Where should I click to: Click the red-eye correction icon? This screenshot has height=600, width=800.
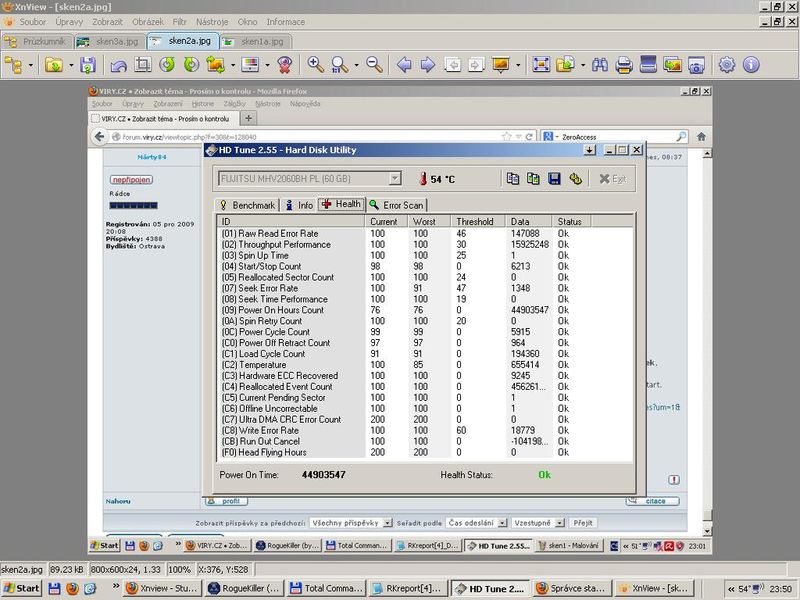click(x=285, y=65)
